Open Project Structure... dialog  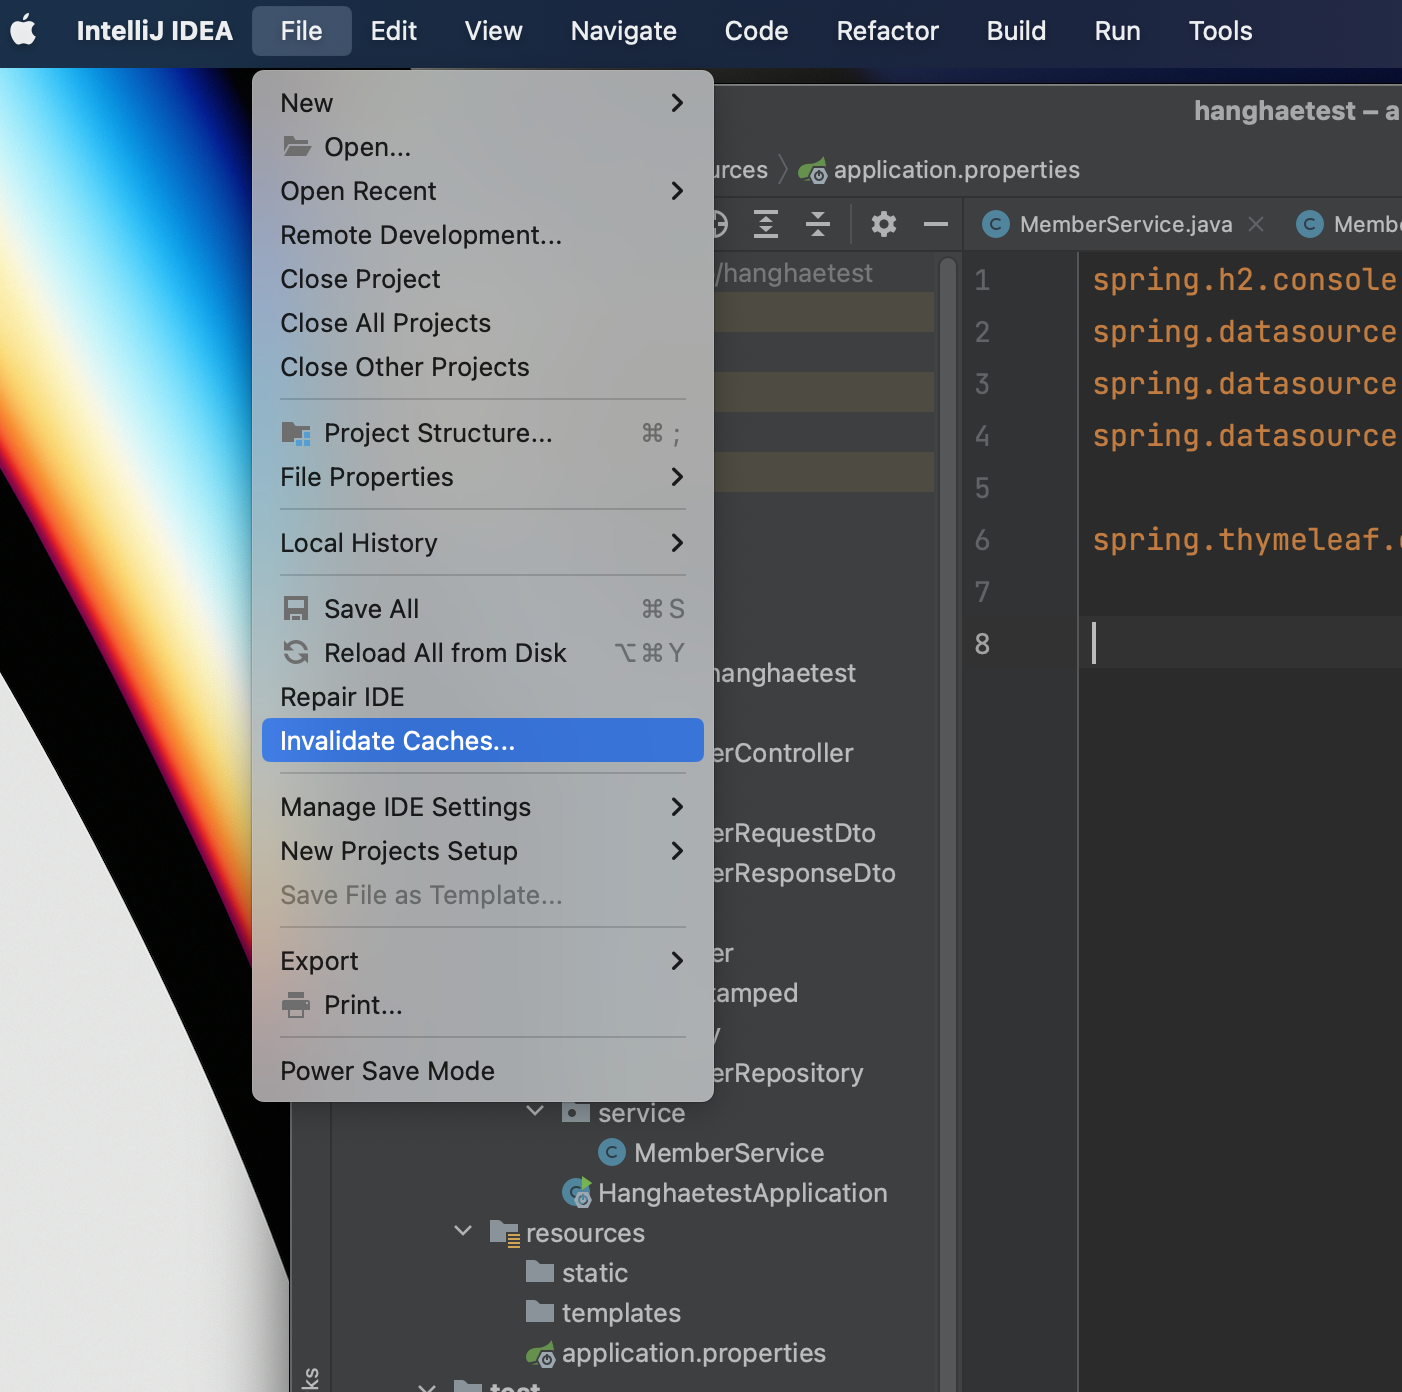483,433
